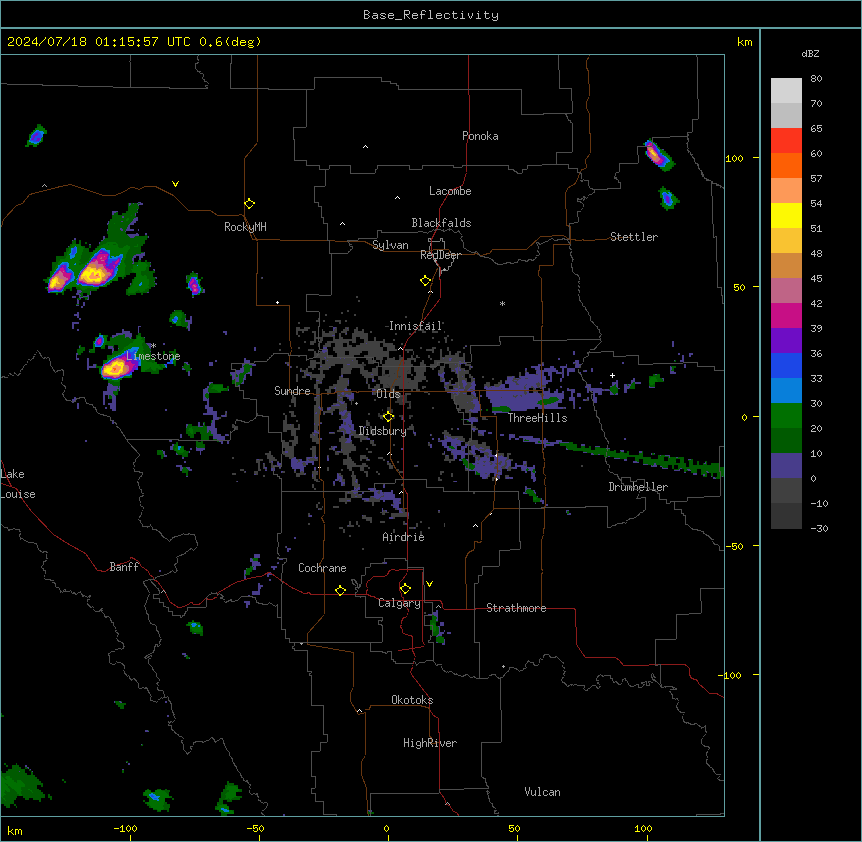
Task: Click the Sylvan label
Action: 390,245
